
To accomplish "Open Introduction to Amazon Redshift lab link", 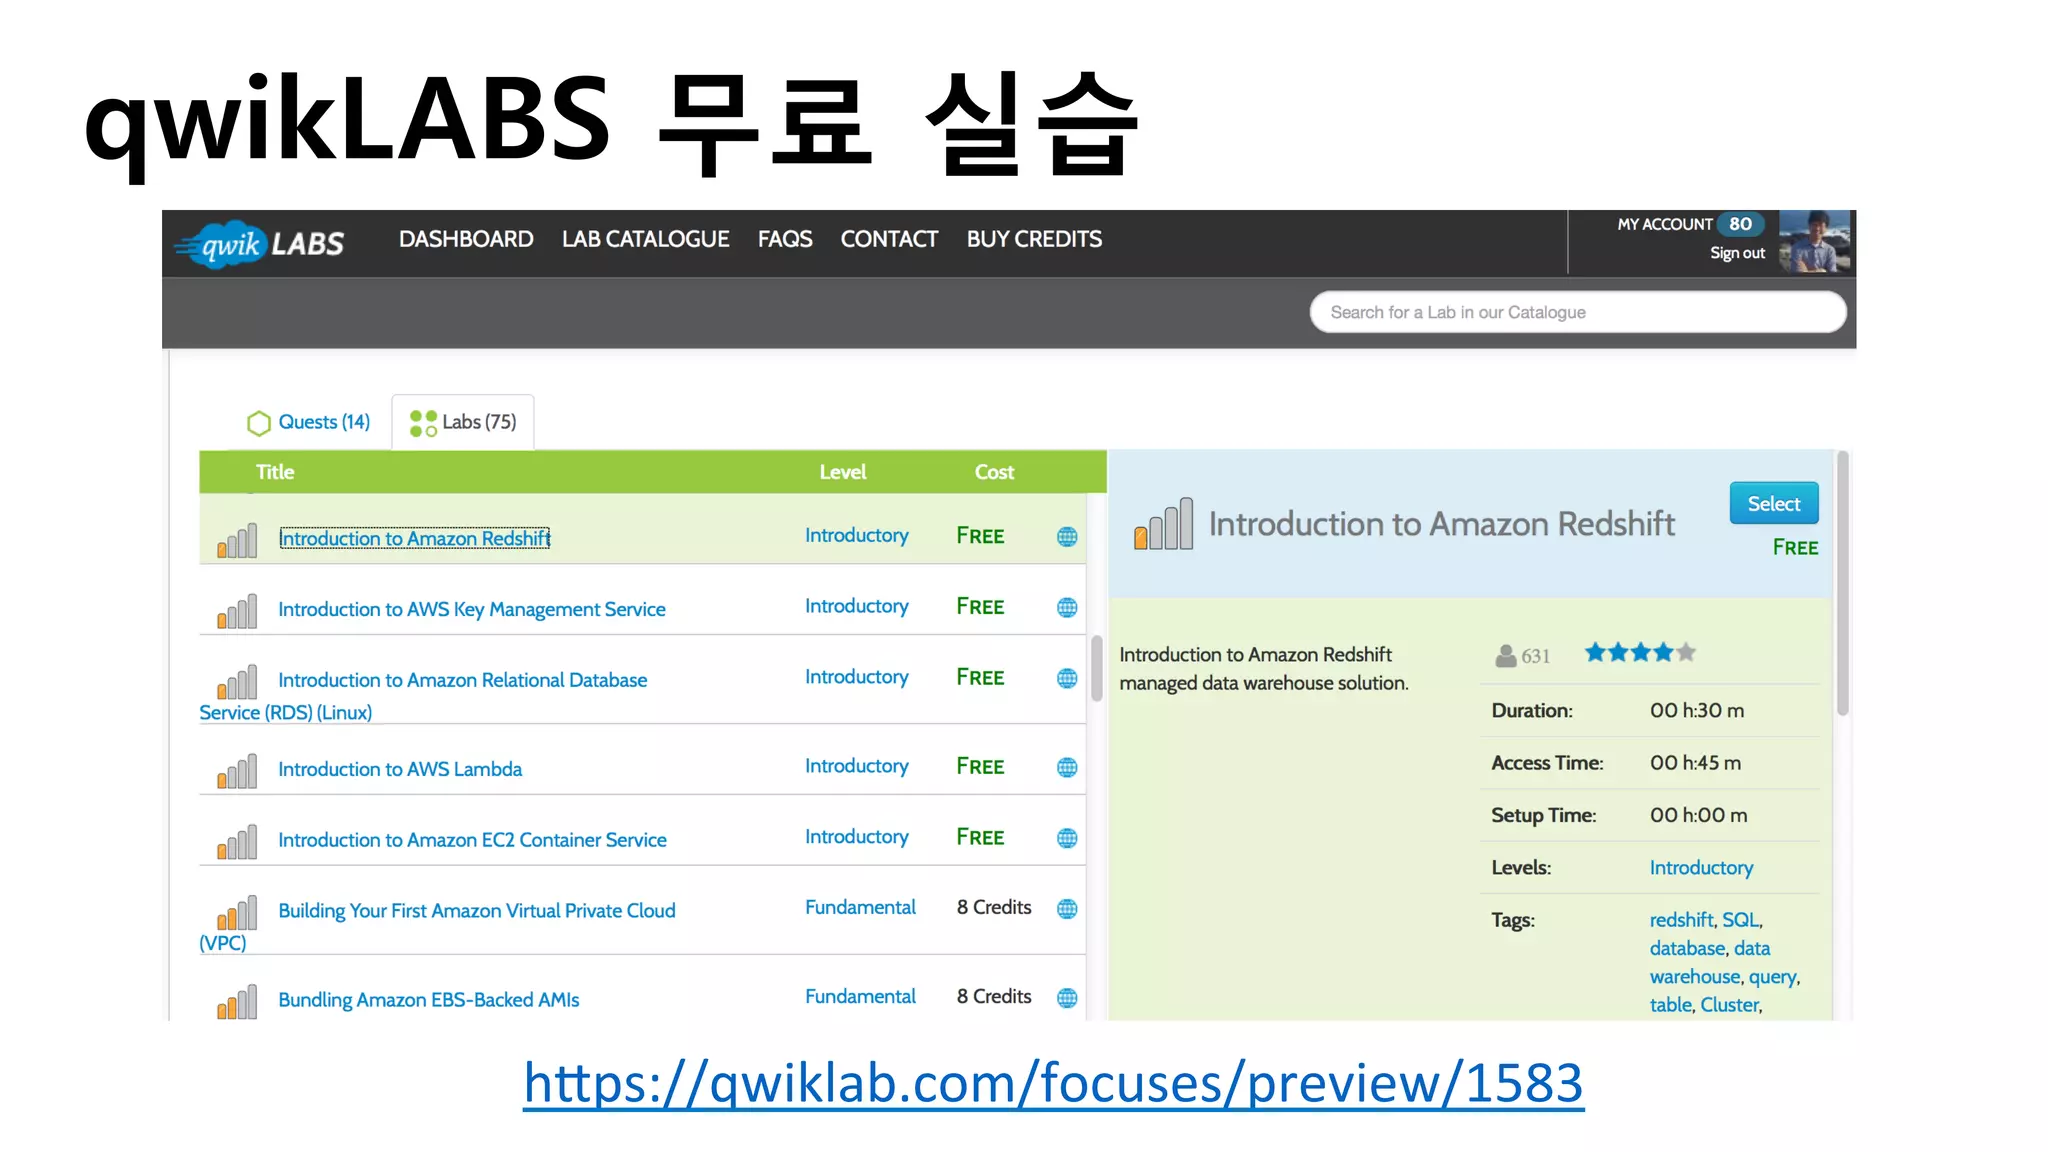I will (x=414, y=538).
